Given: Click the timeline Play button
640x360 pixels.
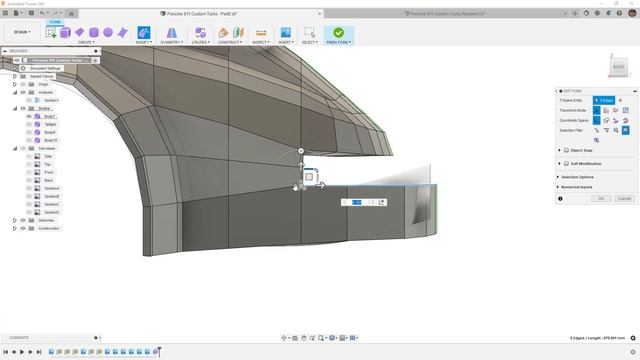Looking at the screenshot, I should pos(22,352).
